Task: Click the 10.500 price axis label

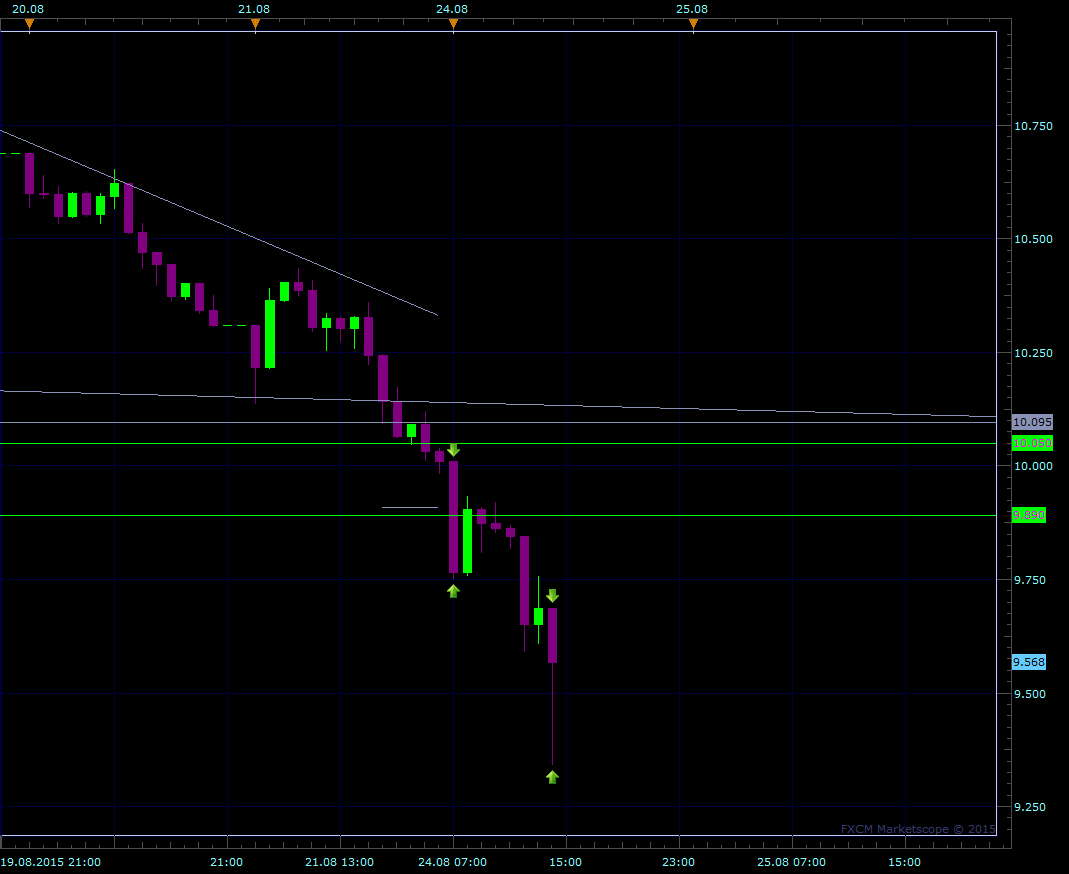Action: [1033, 239]
